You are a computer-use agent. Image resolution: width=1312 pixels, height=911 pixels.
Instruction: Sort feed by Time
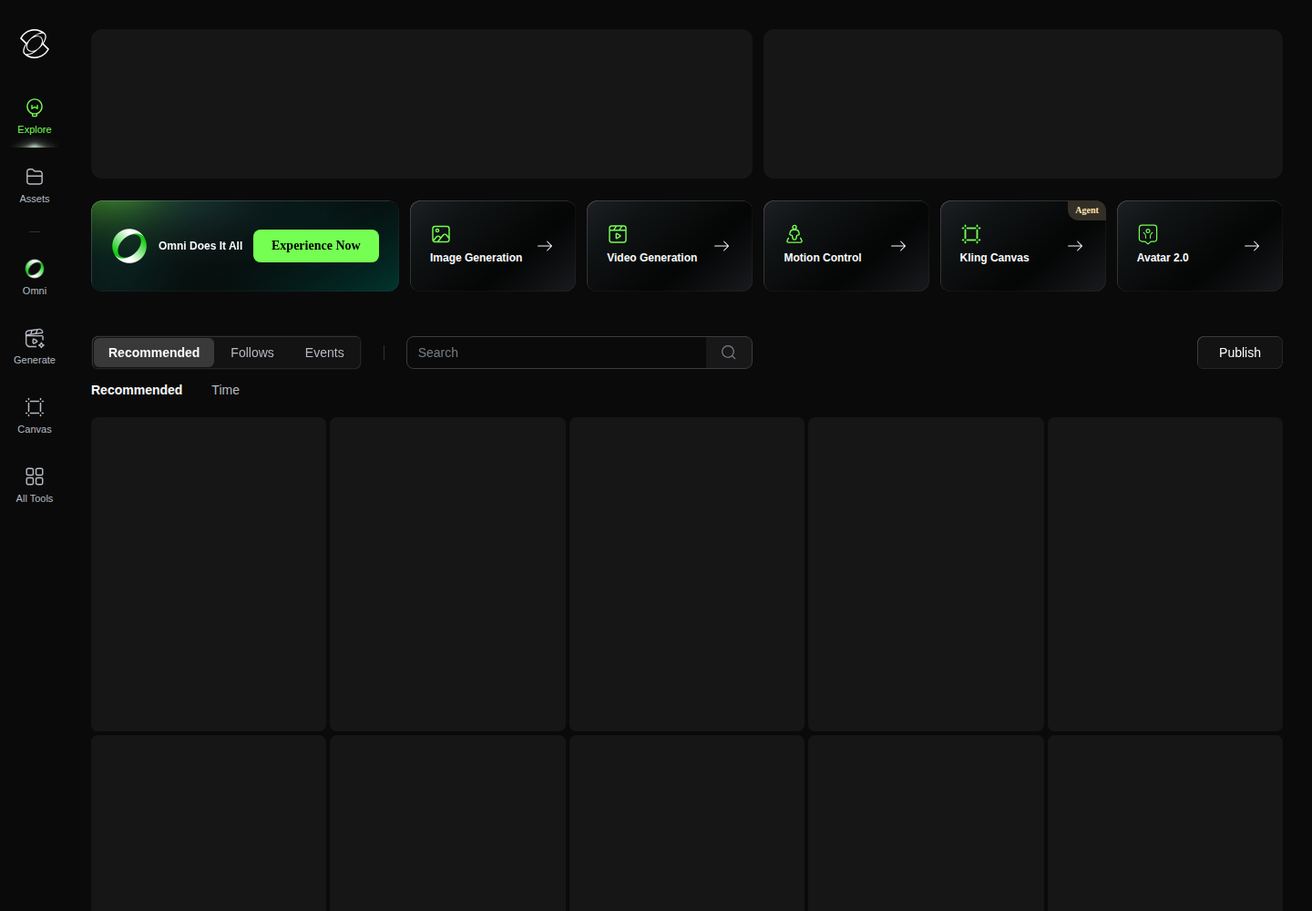click(225, 390)
